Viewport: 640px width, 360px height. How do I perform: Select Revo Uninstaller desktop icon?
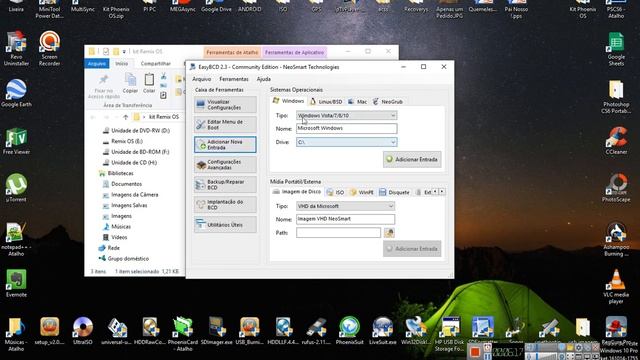tap(16, 48)
